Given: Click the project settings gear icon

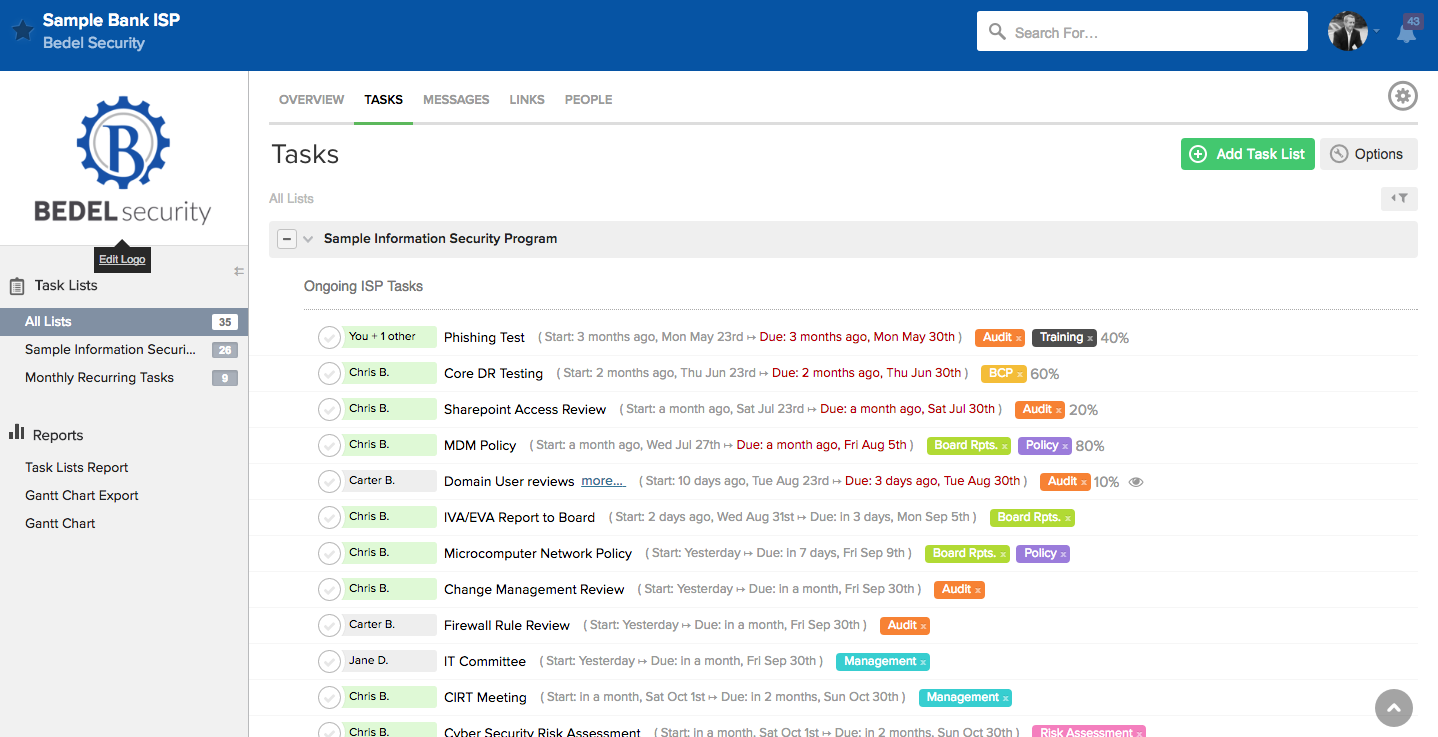Looking at the screenshot, I should pyautogui.click(x=1403, y=96).
